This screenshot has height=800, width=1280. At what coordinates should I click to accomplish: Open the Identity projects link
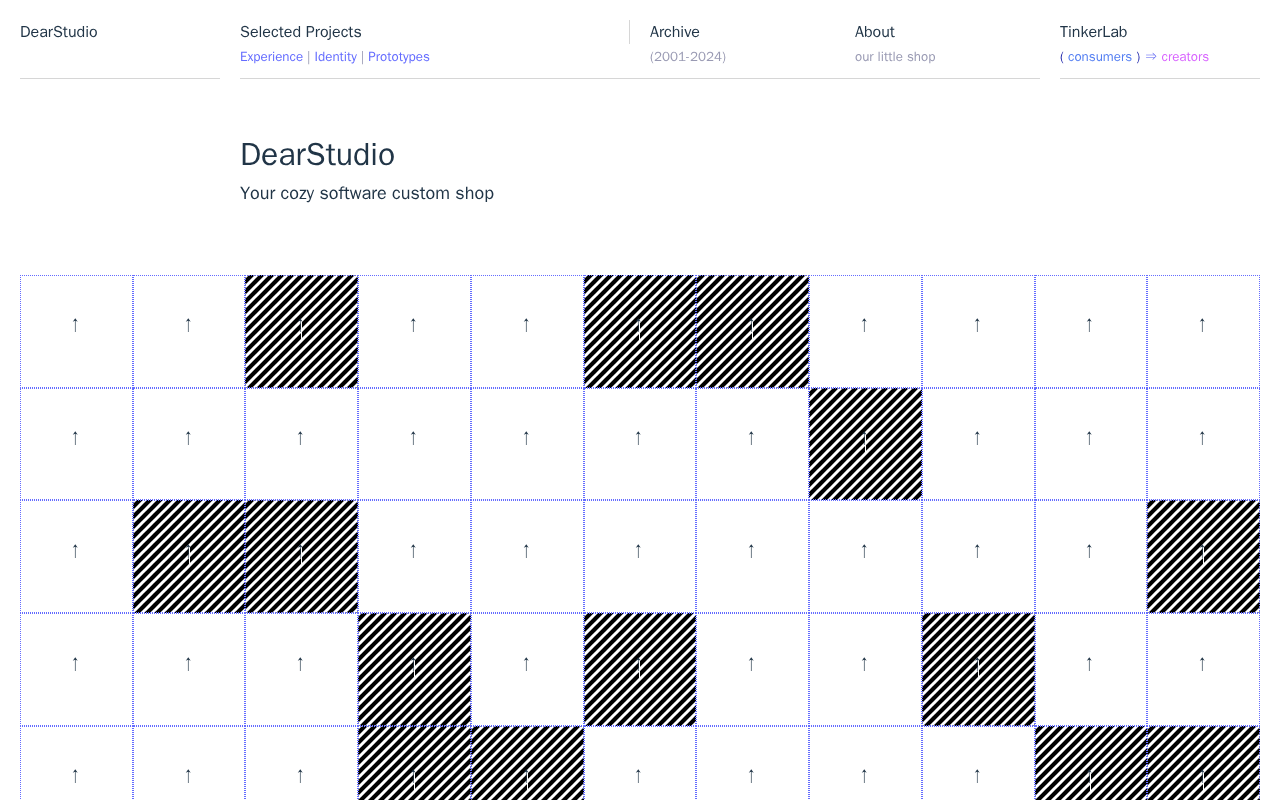335,57
